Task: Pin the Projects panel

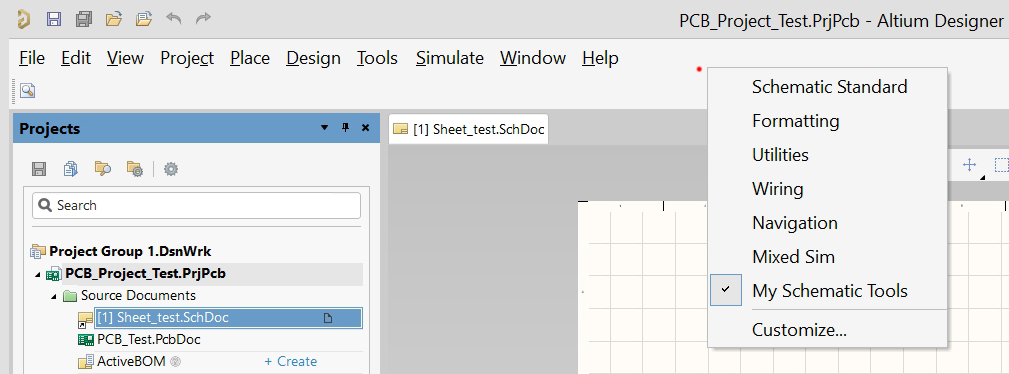Action: click(x=345, y=127)
